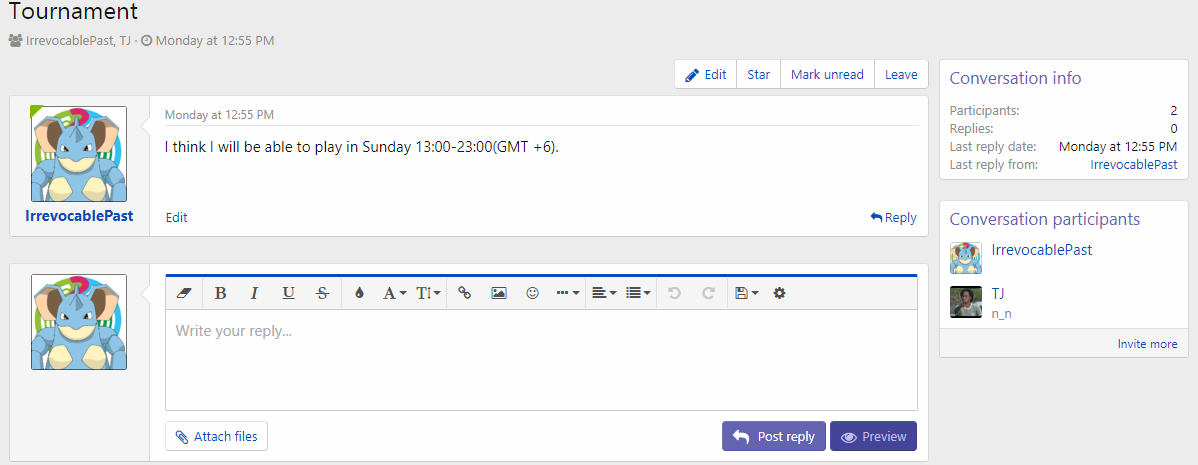This screenshot has height=465, width=1198.
Task: Click inside the Write your reply field
Action: [540, 358]
